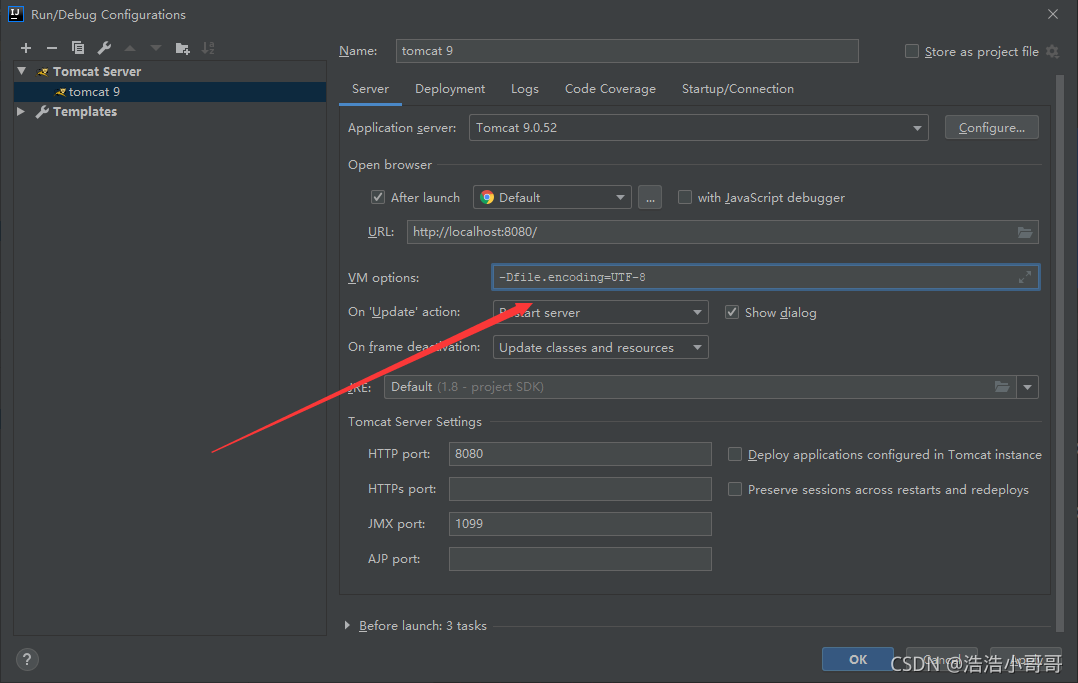The image size is (1078, 683).
Task: Move configuration up arrow
Action: [x=130, y=47]
